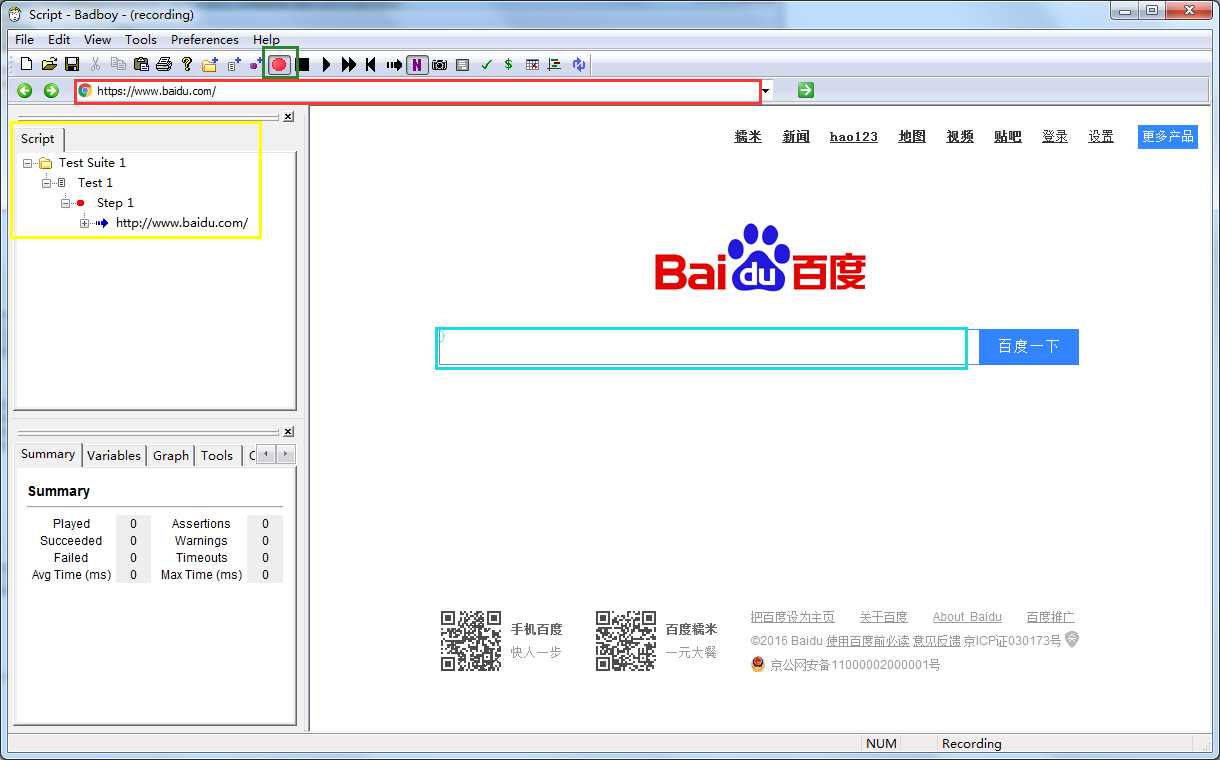Screen dimensions: 1220x760
Task: Open help via the question mark icon
Action: [186, 64]
